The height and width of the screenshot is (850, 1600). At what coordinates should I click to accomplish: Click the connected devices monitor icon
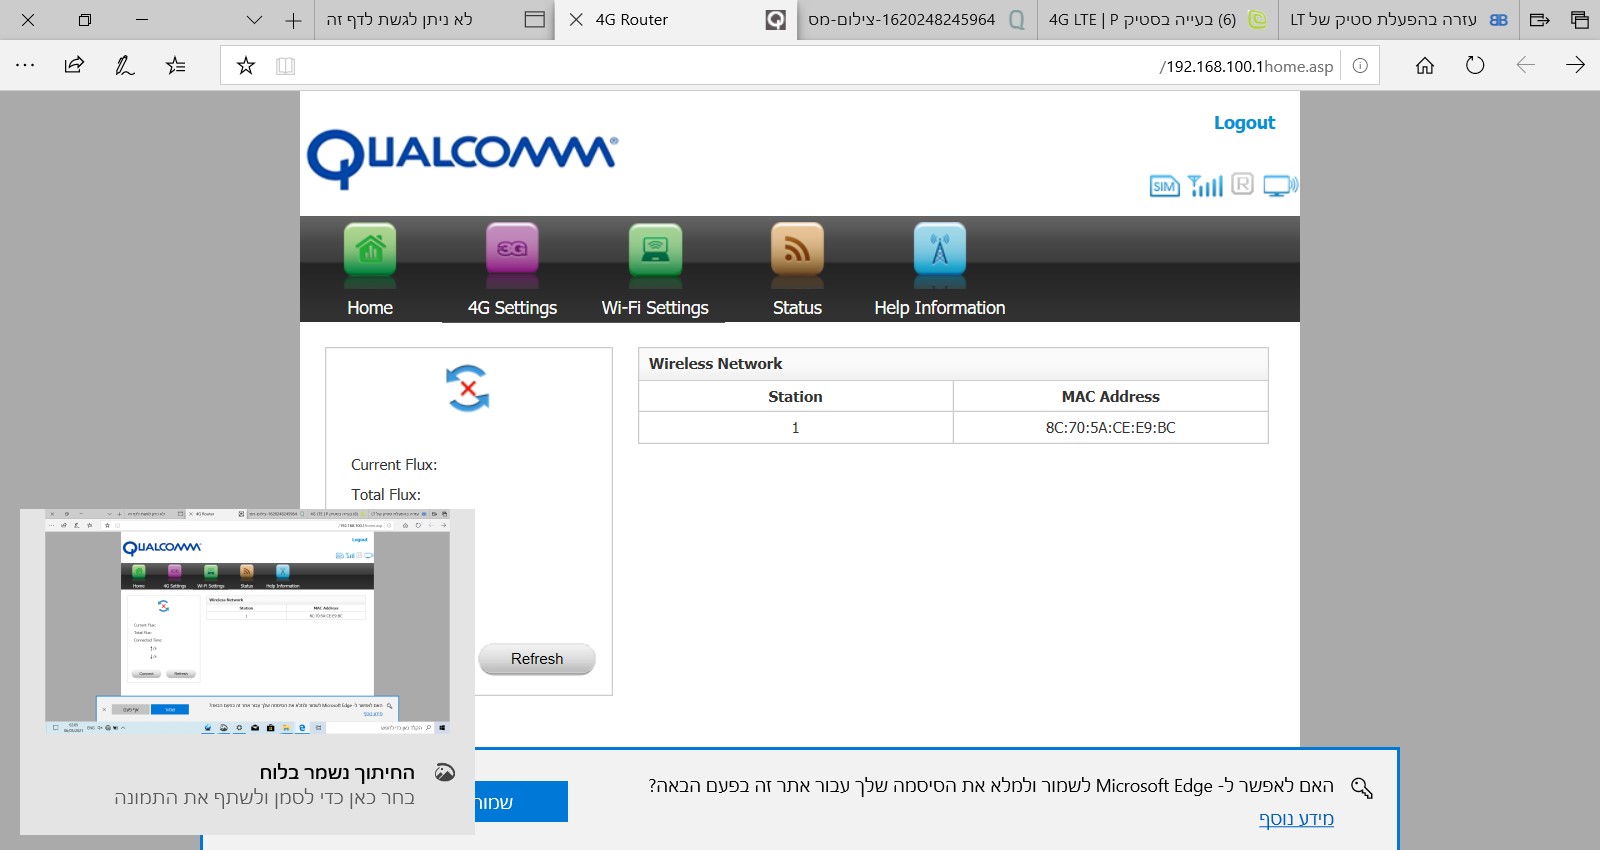tap(1280, 186)
